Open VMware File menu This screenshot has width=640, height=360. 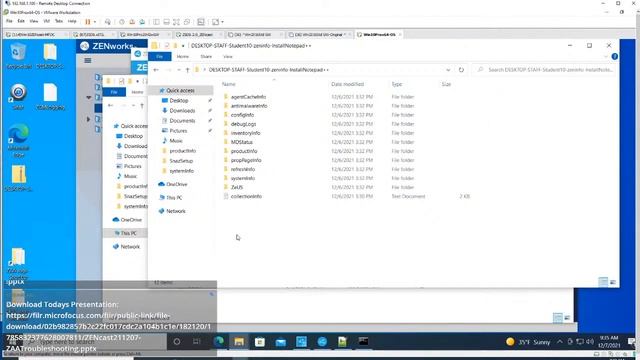click(x=9, y=21)
